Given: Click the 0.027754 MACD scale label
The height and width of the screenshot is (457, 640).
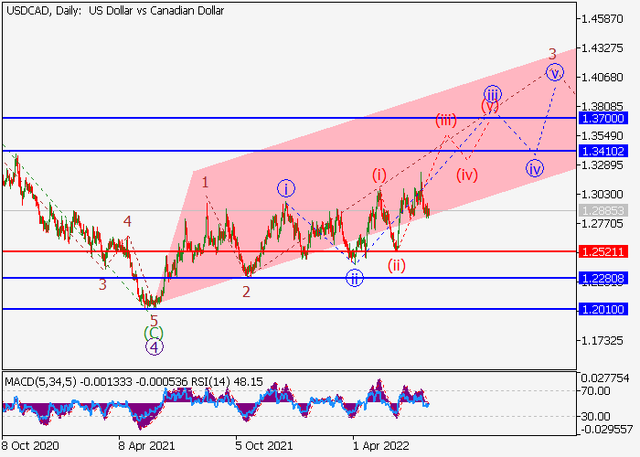Looking at the screenshot, I should pyautogui.click(x=605, y=379).
